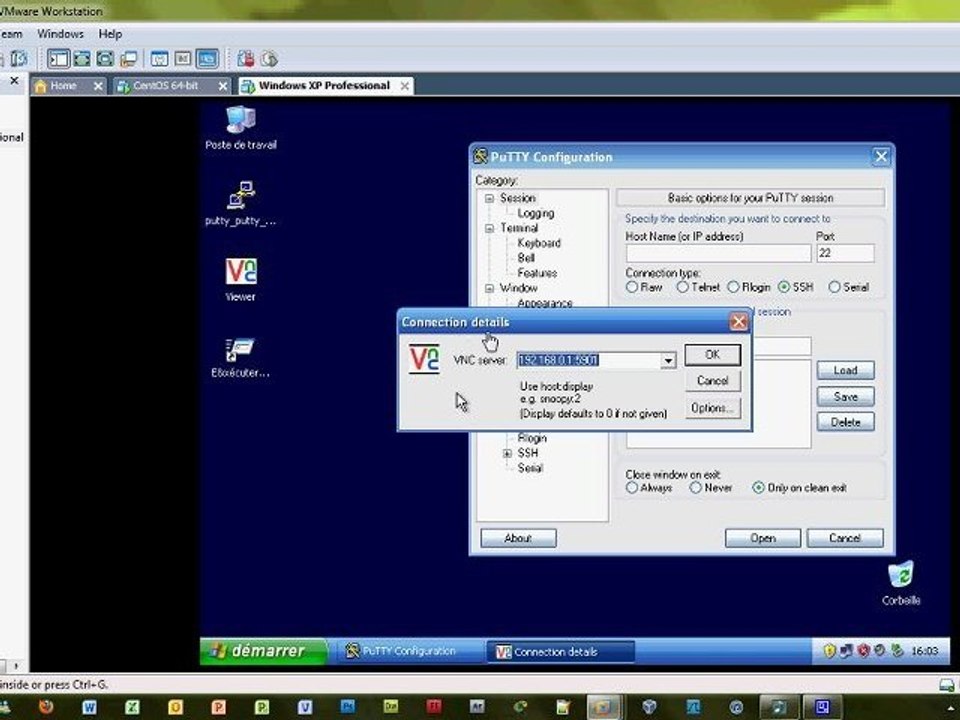
Task: Choose Only on clean exit option
Action: (759, 488)
